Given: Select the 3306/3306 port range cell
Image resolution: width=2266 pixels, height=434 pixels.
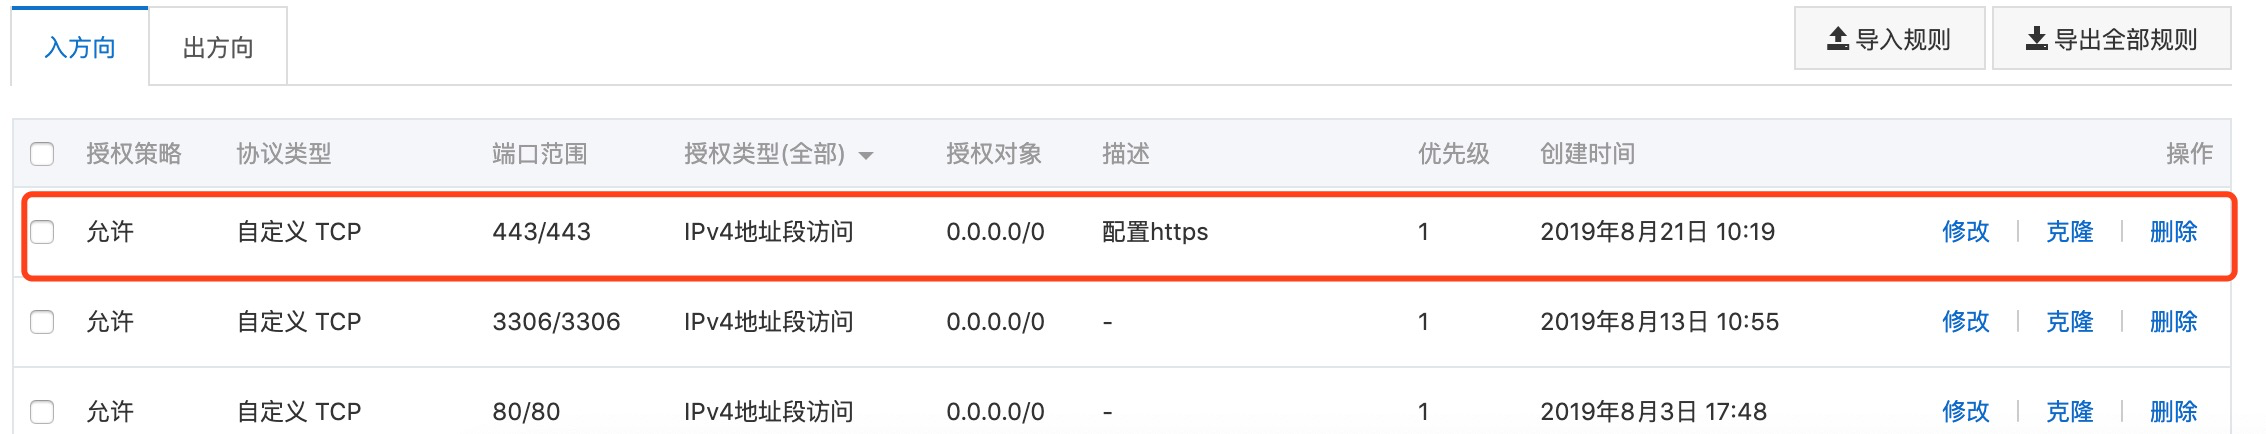Looking at the screenshot, I should point(556,322).
